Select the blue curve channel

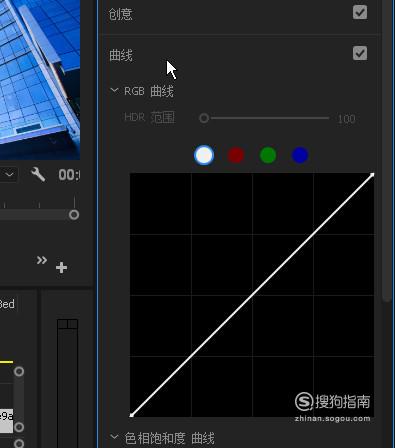[x=300, y=155]
